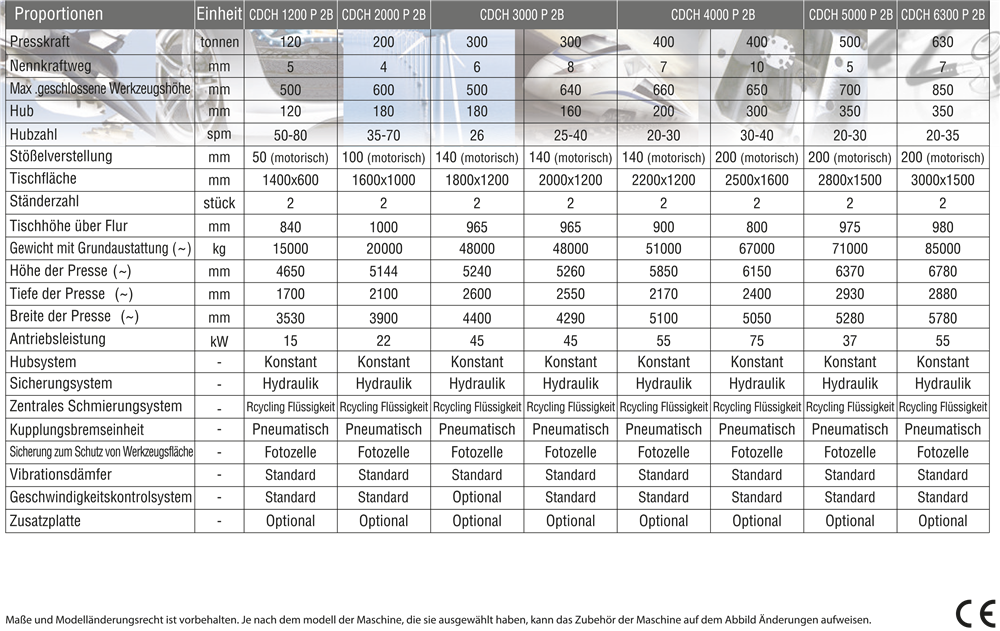The width and height of the screenshot is (1000, 631).
Task: Click Hubzahl value '35-70'
Action: click(x=383, y=135)
